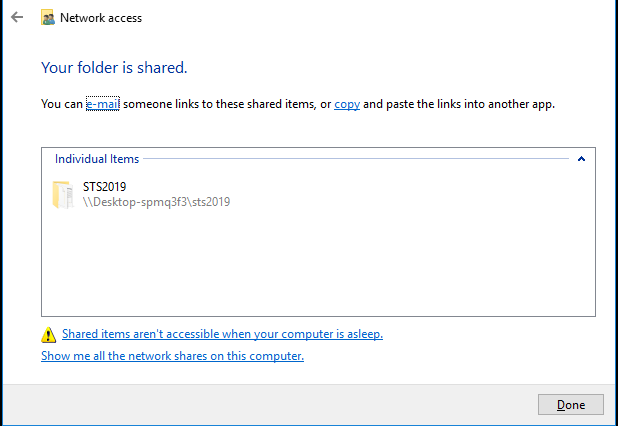
Task: Open the e-mail link
Action: [102, 104]
